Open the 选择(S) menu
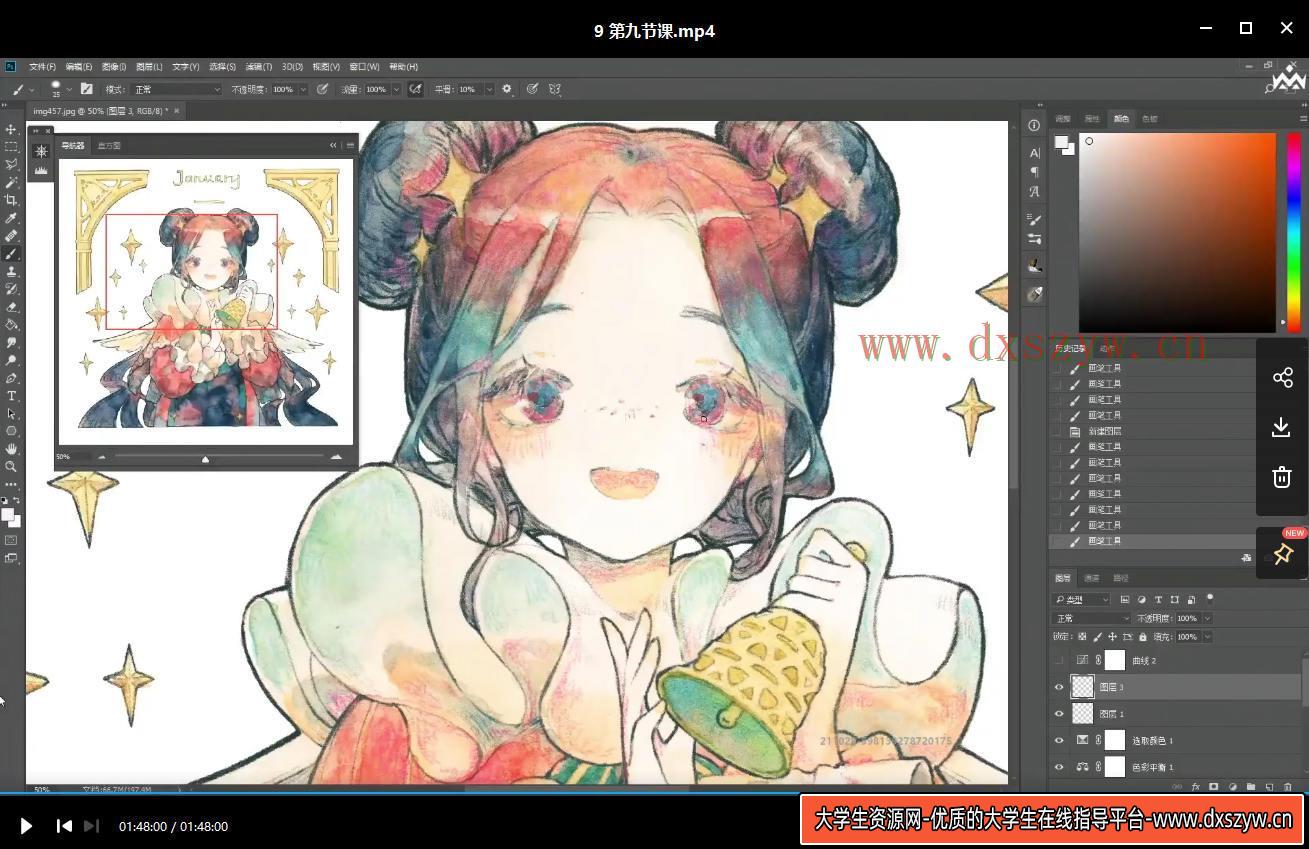Viewport: 1309px width, 849px height. click(222, 67)
